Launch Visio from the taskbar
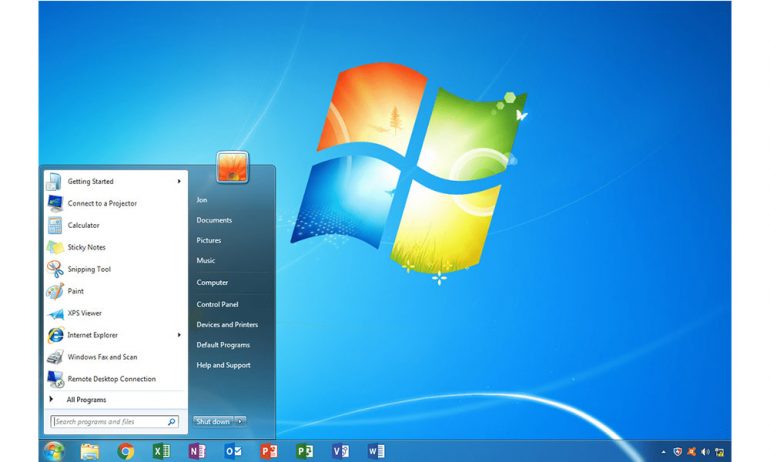This screenshot has width=770, height=462. (x=340, y=451)
